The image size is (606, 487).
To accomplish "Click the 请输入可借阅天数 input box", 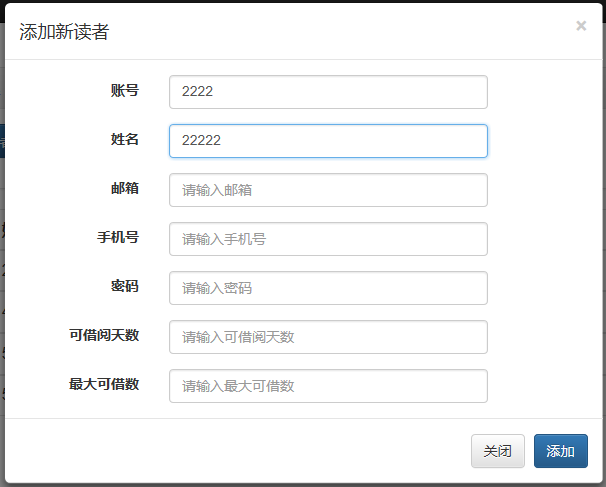I will 328,337.
